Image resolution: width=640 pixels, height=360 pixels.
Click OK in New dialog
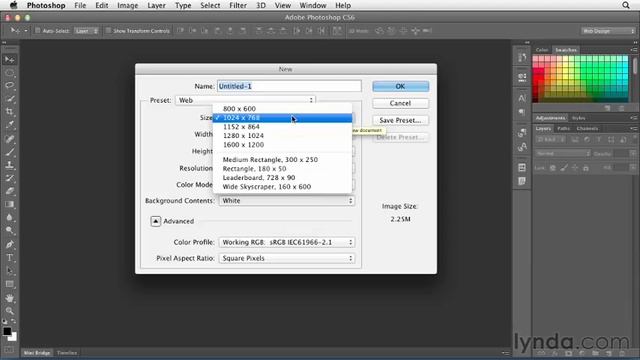click(400, 86)
